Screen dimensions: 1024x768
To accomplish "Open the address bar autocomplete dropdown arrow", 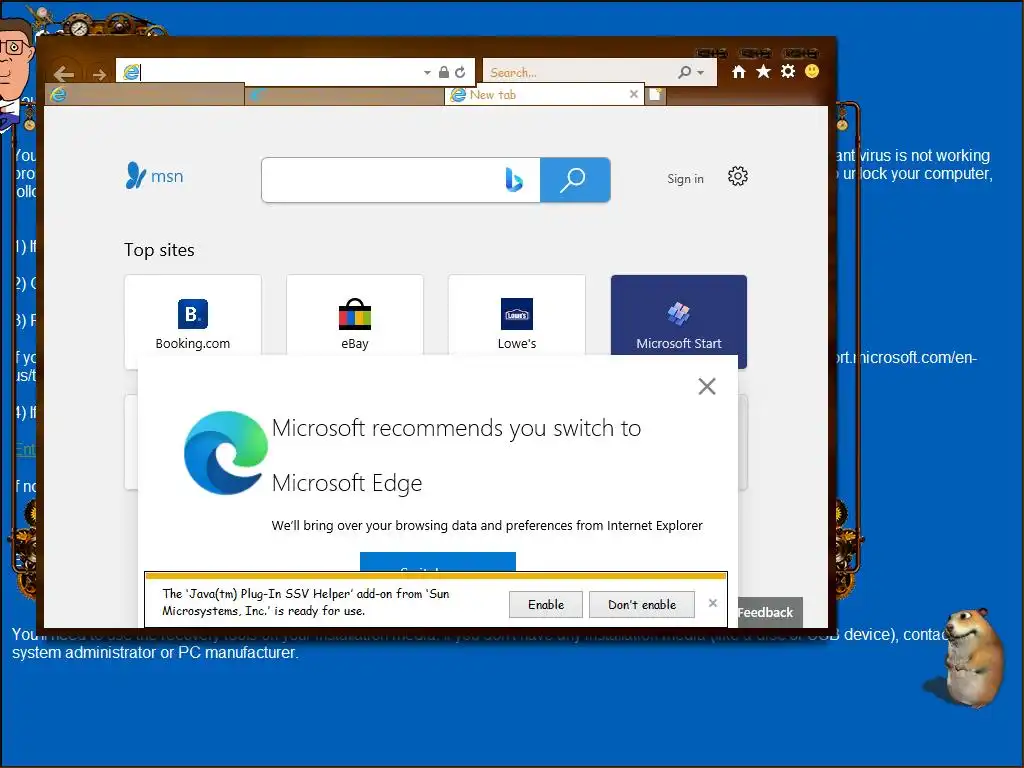I will (426, 72).
